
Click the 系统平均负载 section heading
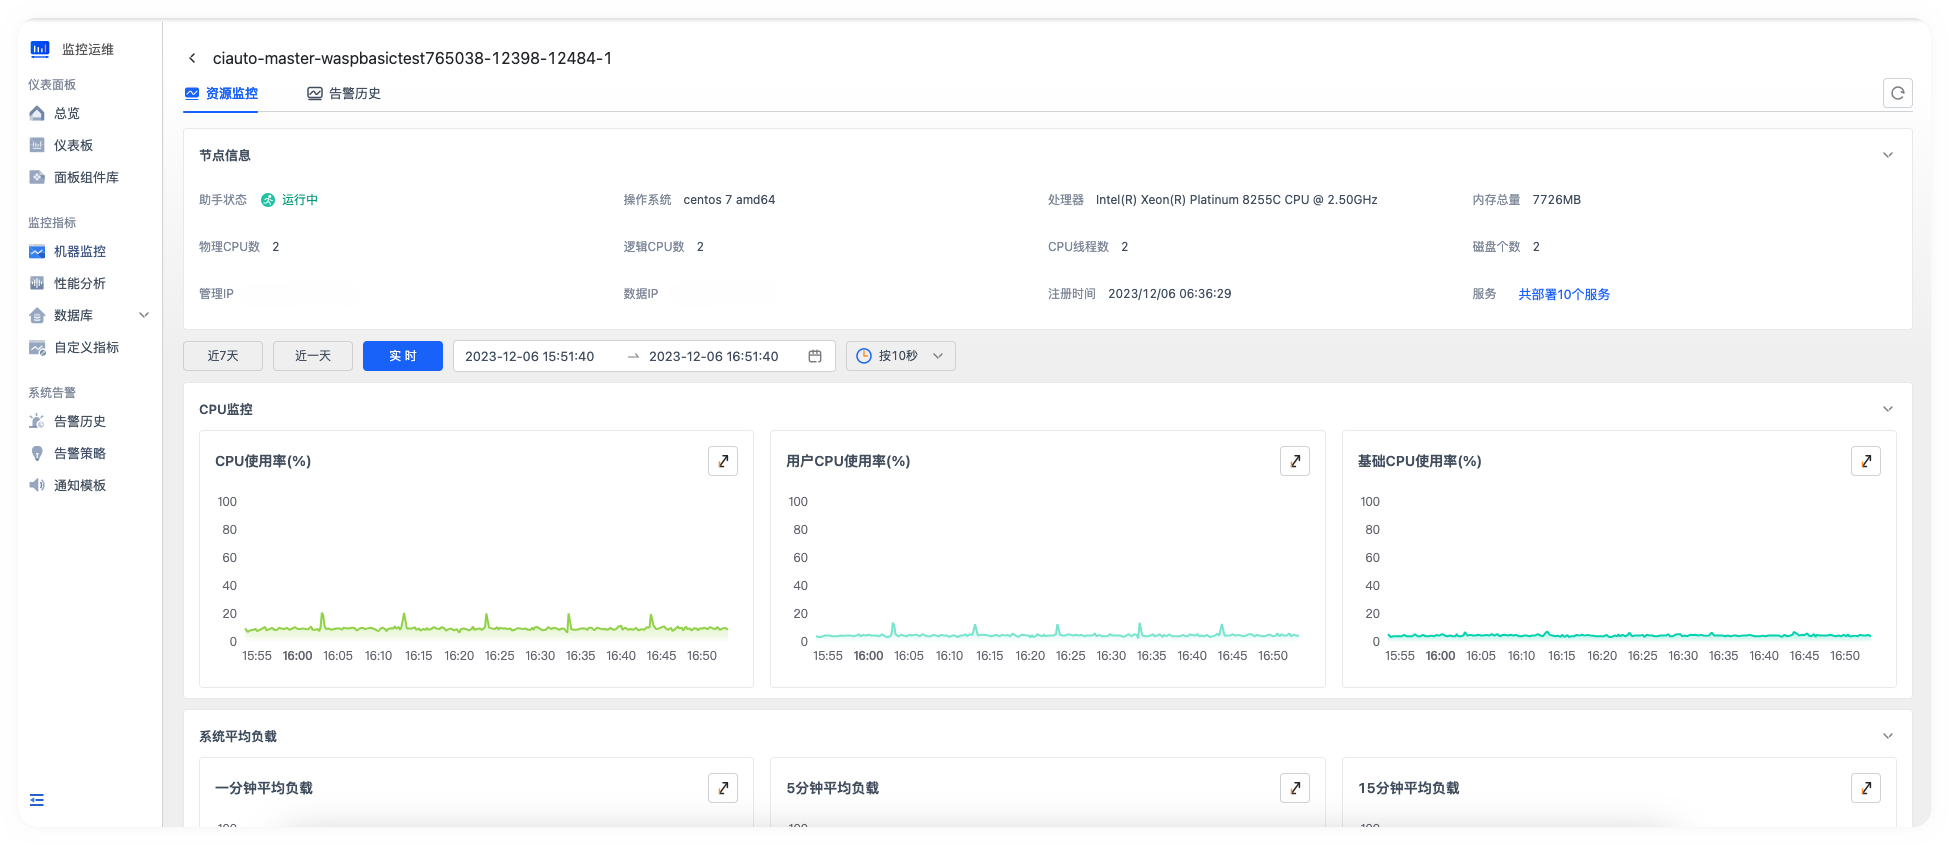pyautogui.click(x=238, y=737)
